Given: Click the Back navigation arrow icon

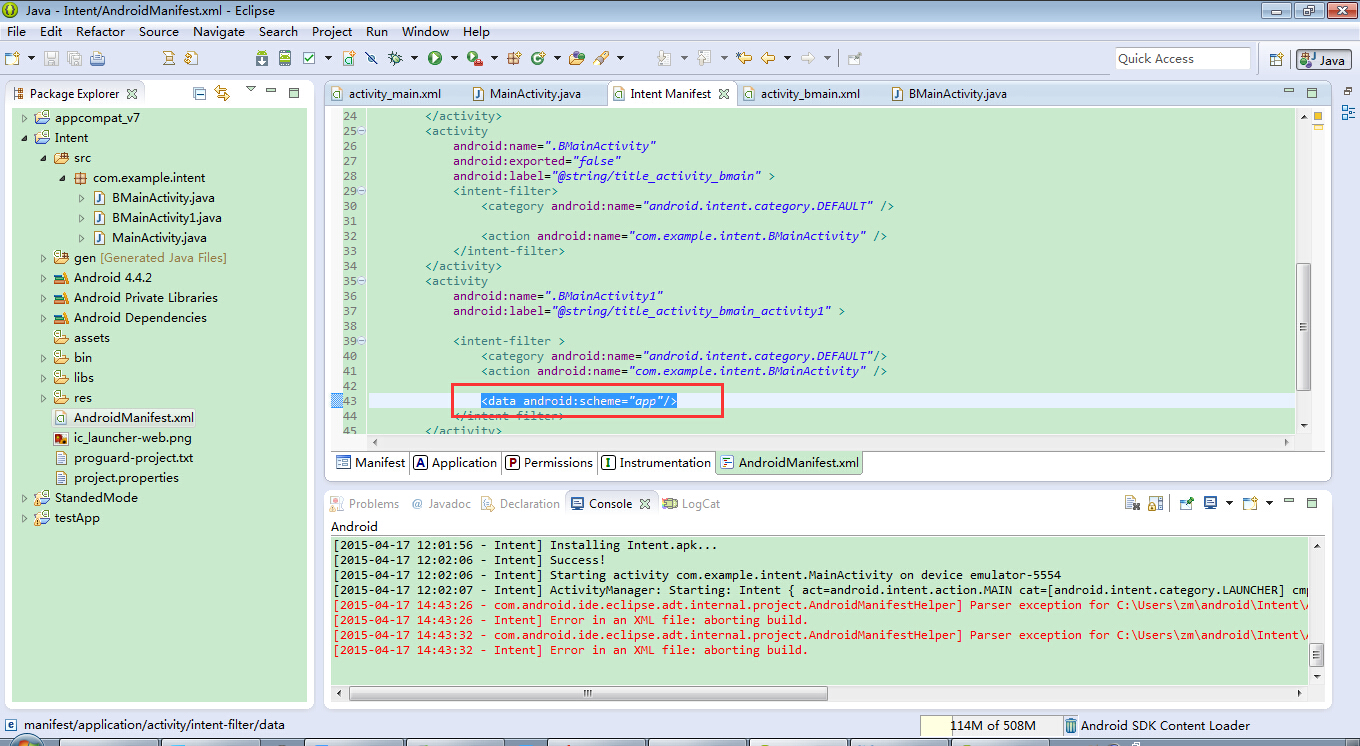Looking at the screenshot, I should coord(768,58).
